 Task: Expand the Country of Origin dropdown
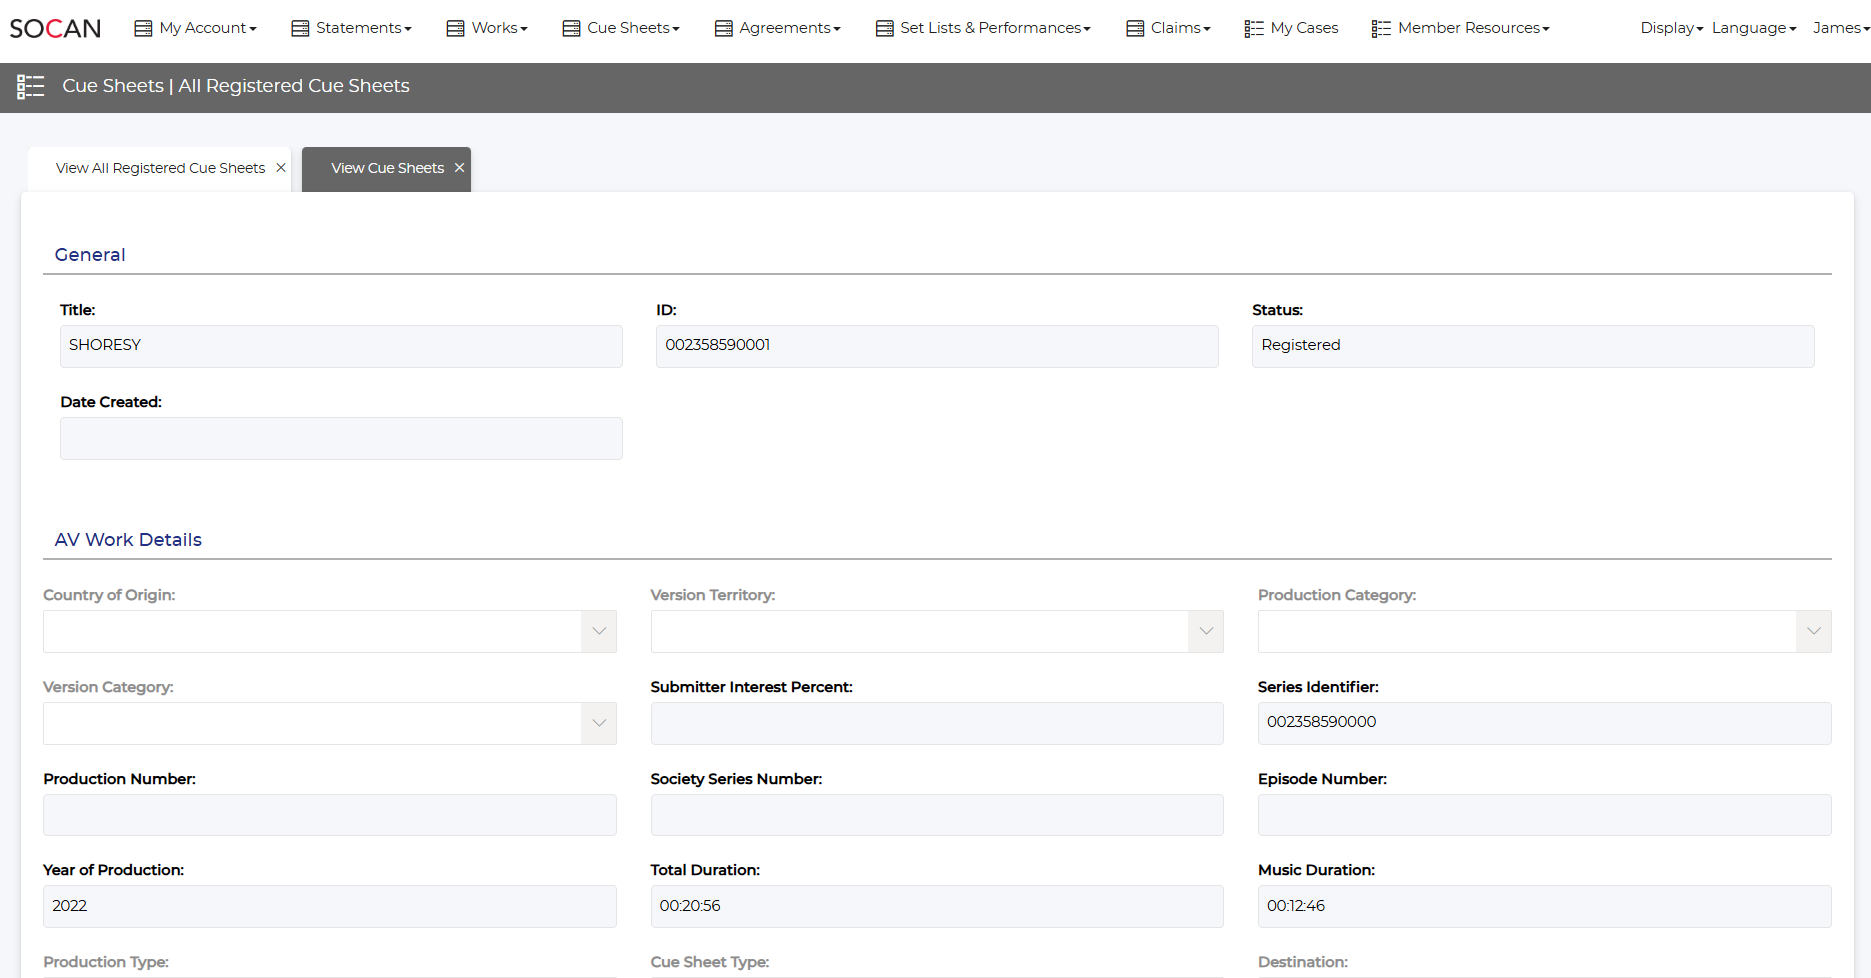point(598,631)
